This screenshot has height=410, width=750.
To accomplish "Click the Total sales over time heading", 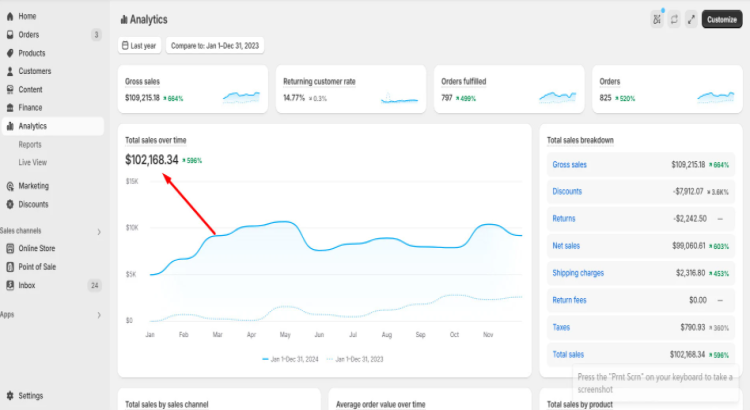I will pos(155,140).
